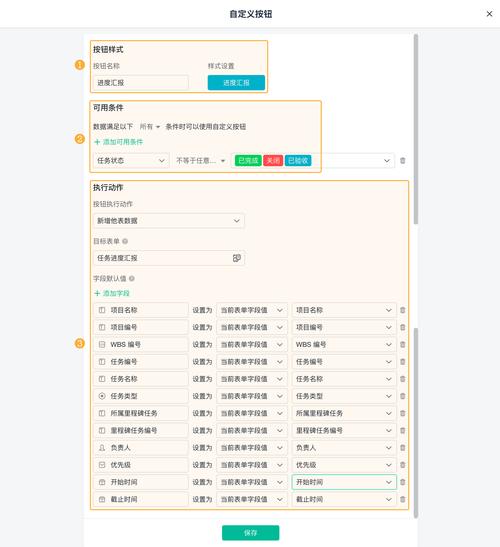Delete the 任务类型 field row

point(402,396)
